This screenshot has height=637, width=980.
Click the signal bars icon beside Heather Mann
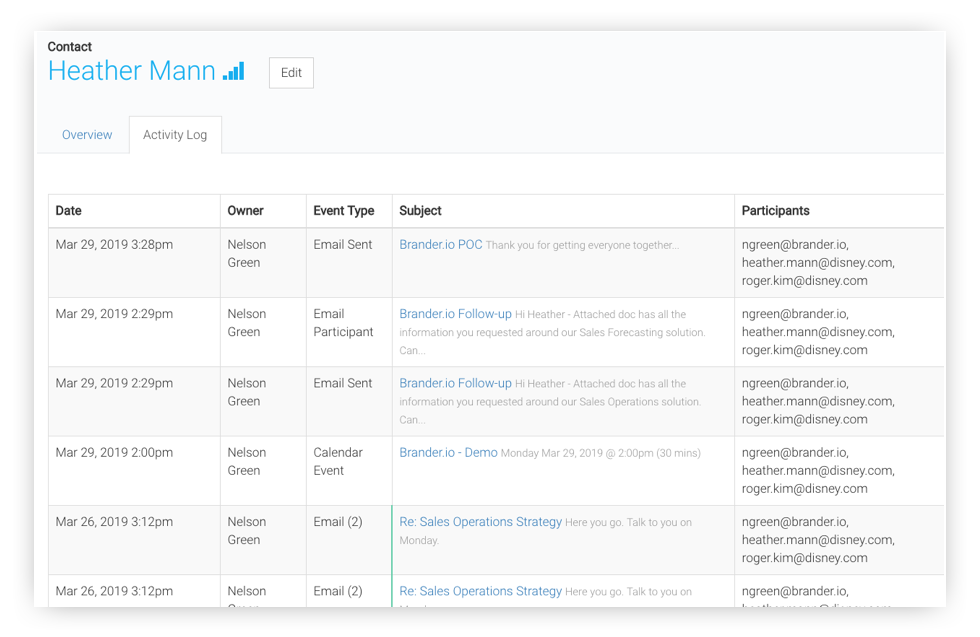(233, 72)
